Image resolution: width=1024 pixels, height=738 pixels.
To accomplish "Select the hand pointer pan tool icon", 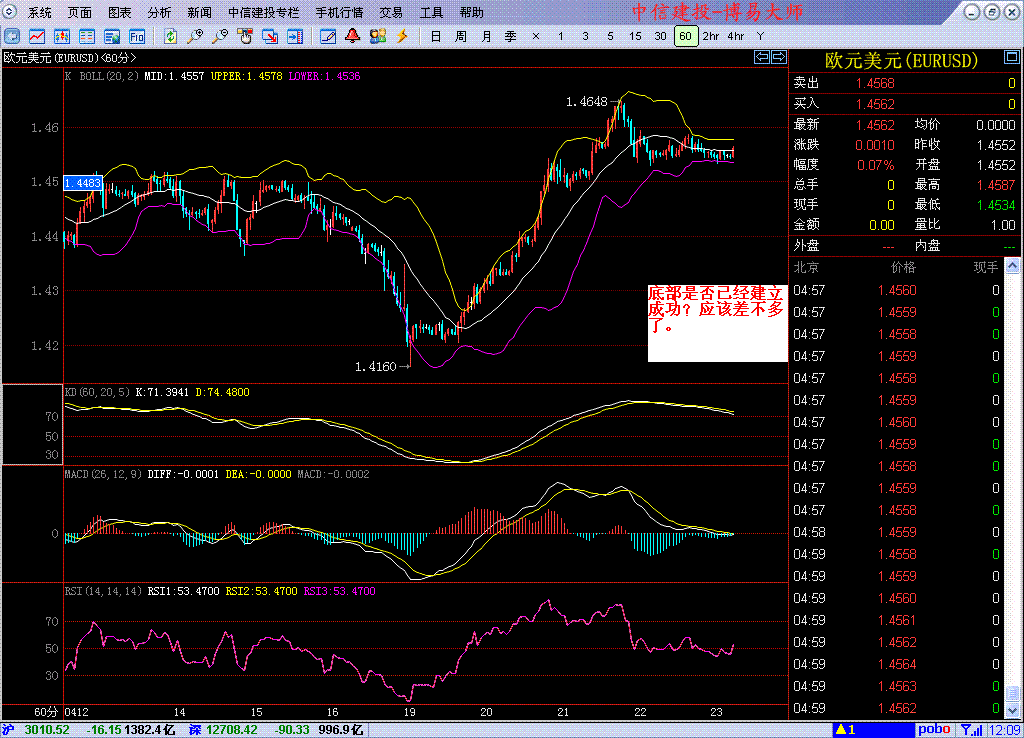I will pos(246,37).
